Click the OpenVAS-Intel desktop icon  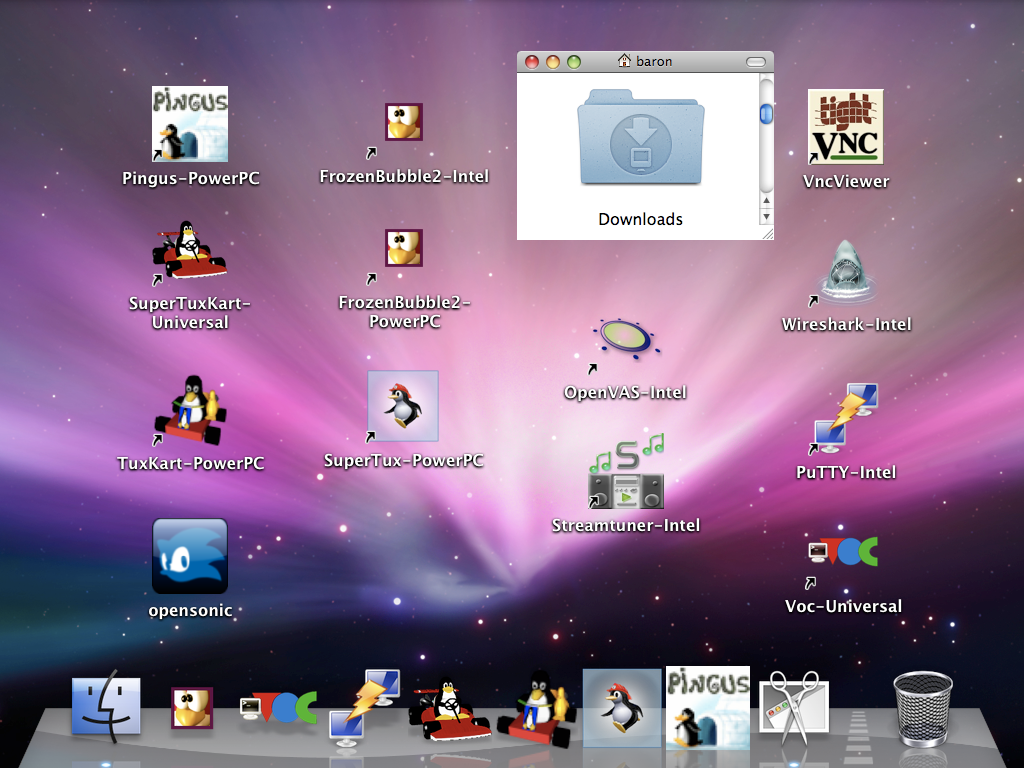(x=626, y=338)
